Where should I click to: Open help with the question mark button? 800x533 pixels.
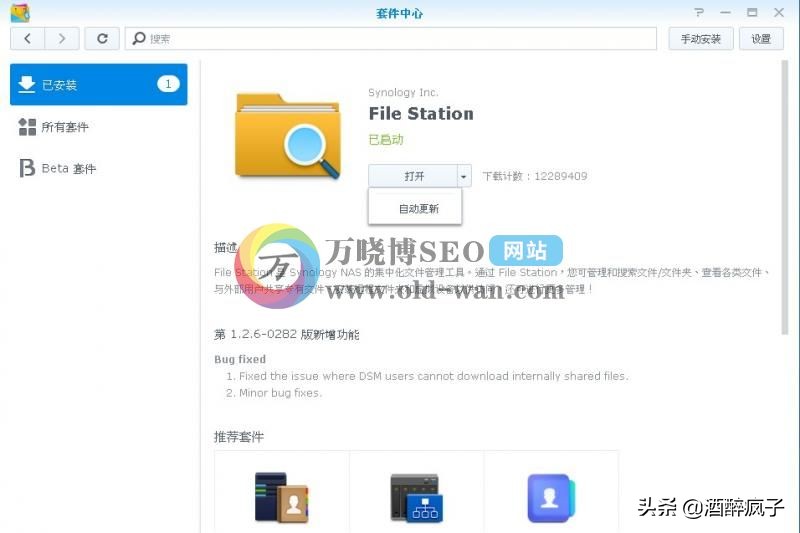(x=698, y=12)
